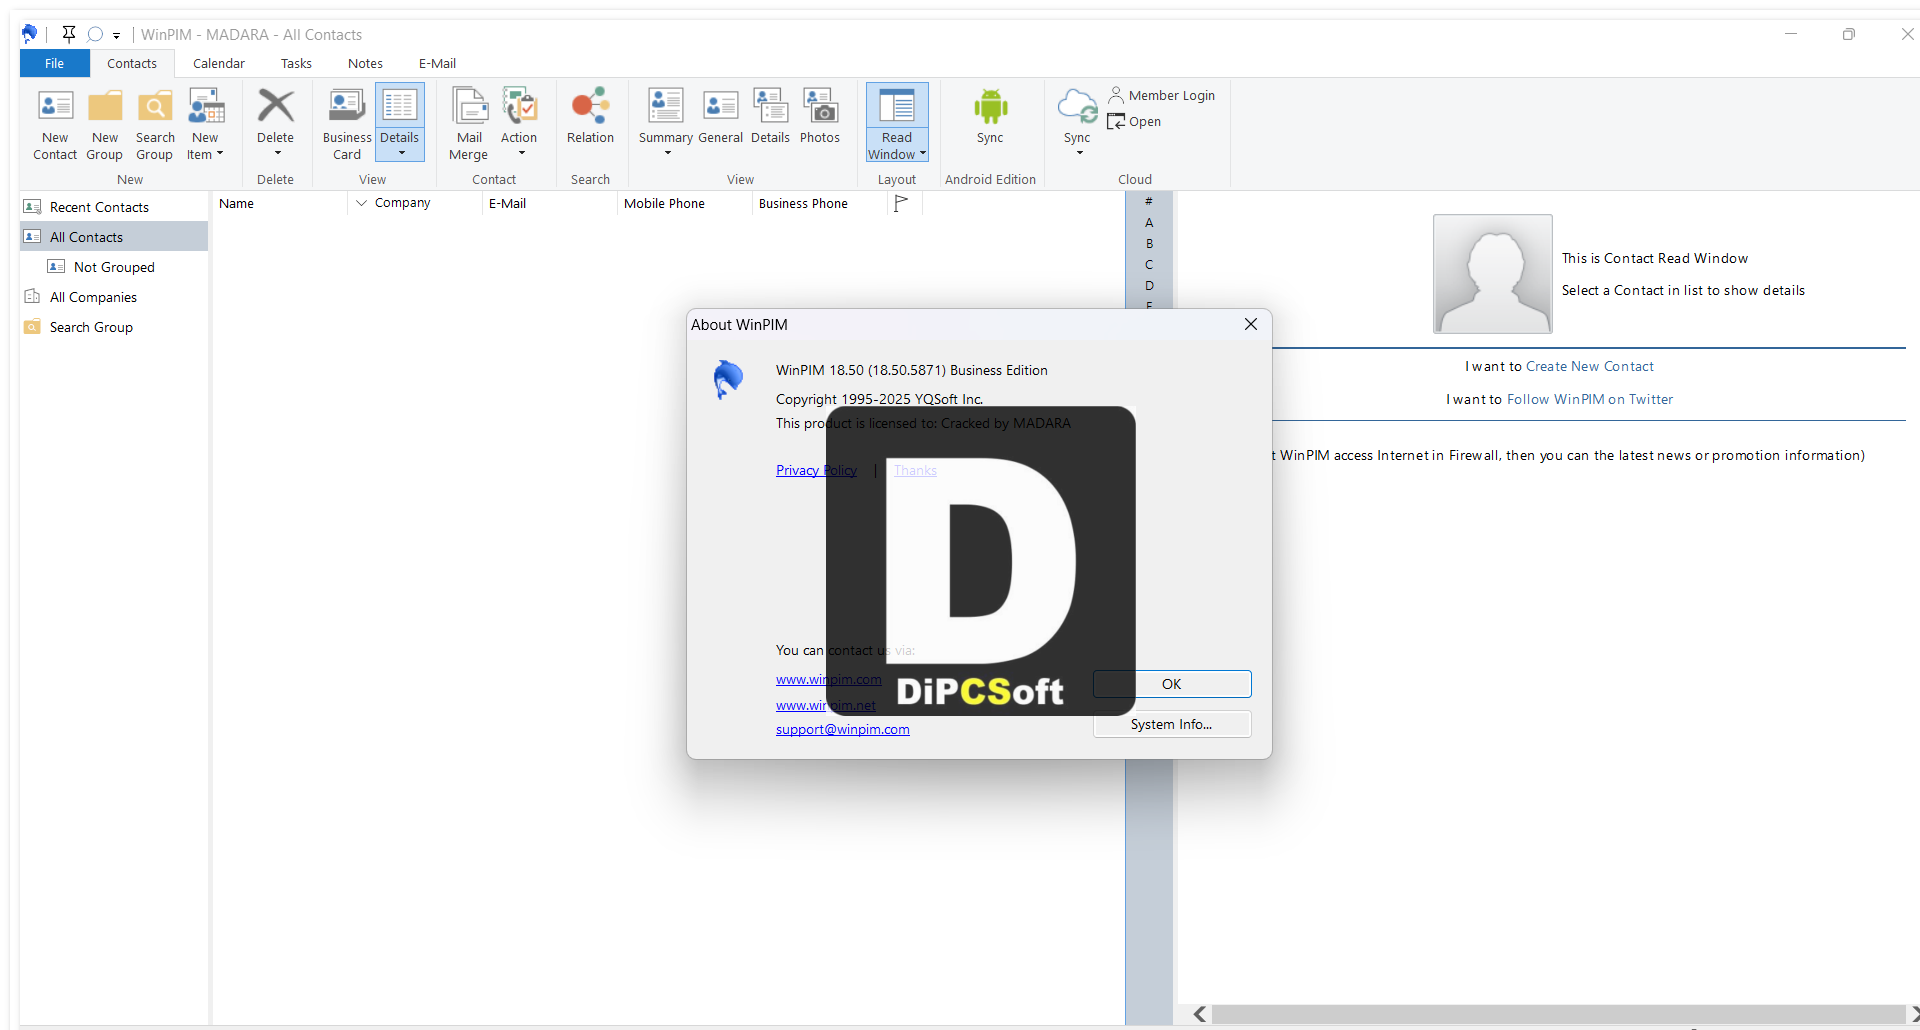Image resolution: width=1920 pixels, height=1030 pixels.
Task: Open the Search Group ribbon tool
Action: click(x=155, y=124)
